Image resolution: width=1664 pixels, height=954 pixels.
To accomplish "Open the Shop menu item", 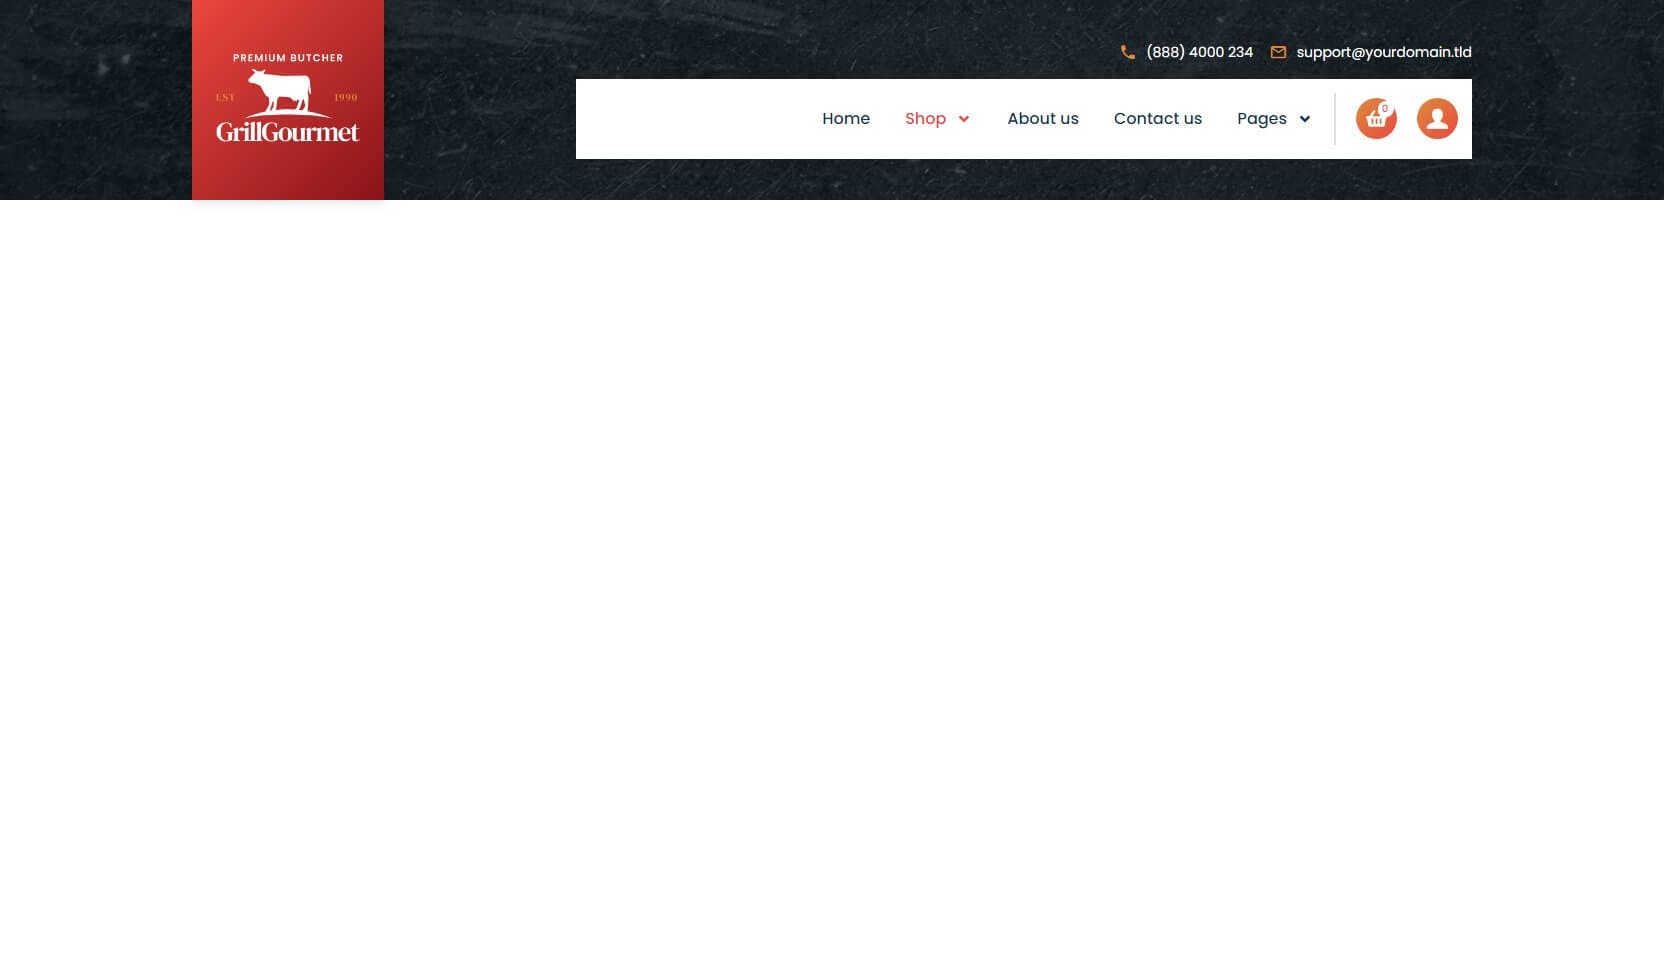I will (925, 118).
